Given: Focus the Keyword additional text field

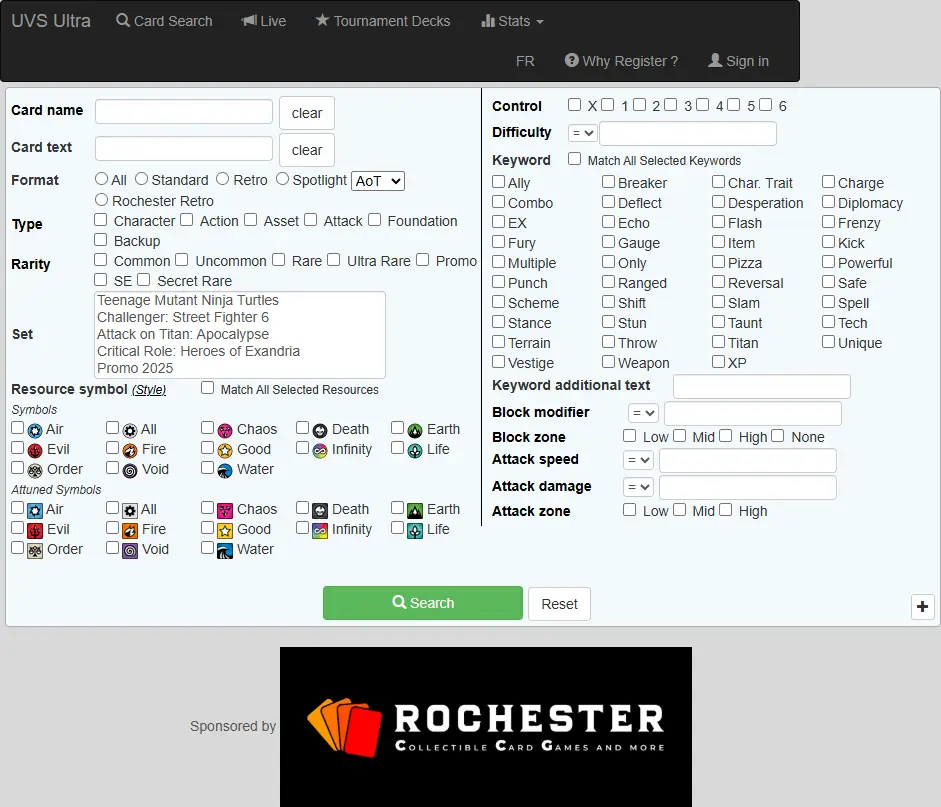Looking at the screenshot, I should coord(762,386).
